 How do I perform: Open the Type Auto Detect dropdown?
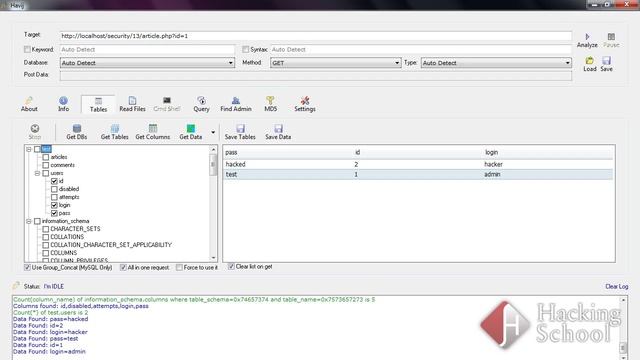[x=567, y=63]
